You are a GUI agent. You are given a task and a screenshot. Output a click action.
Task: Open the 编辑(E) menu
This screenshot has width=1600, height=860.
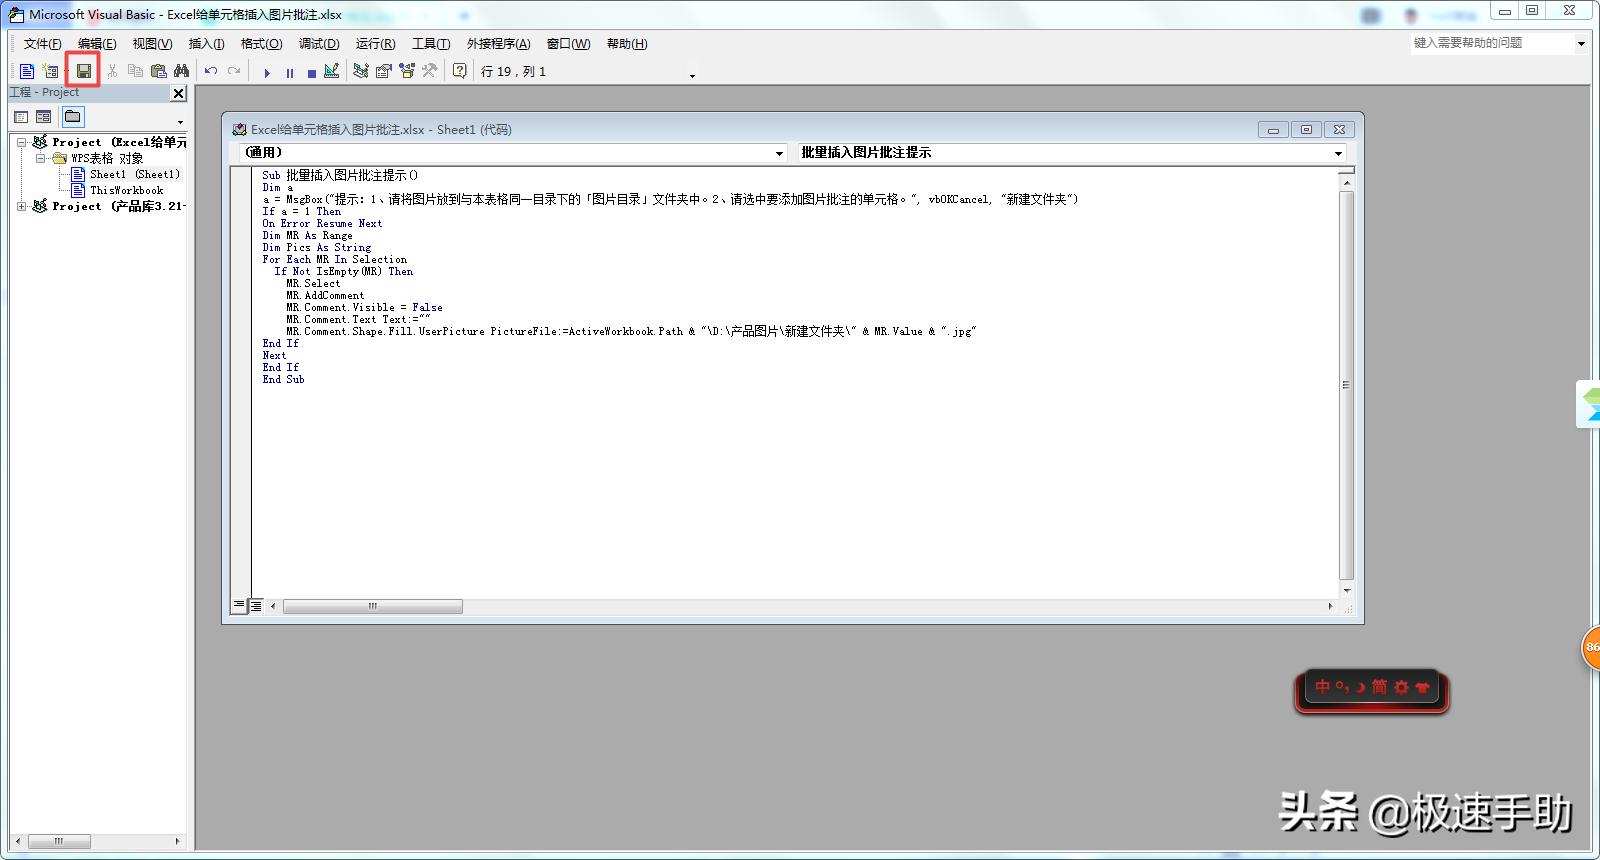click(x=97, y=44)
